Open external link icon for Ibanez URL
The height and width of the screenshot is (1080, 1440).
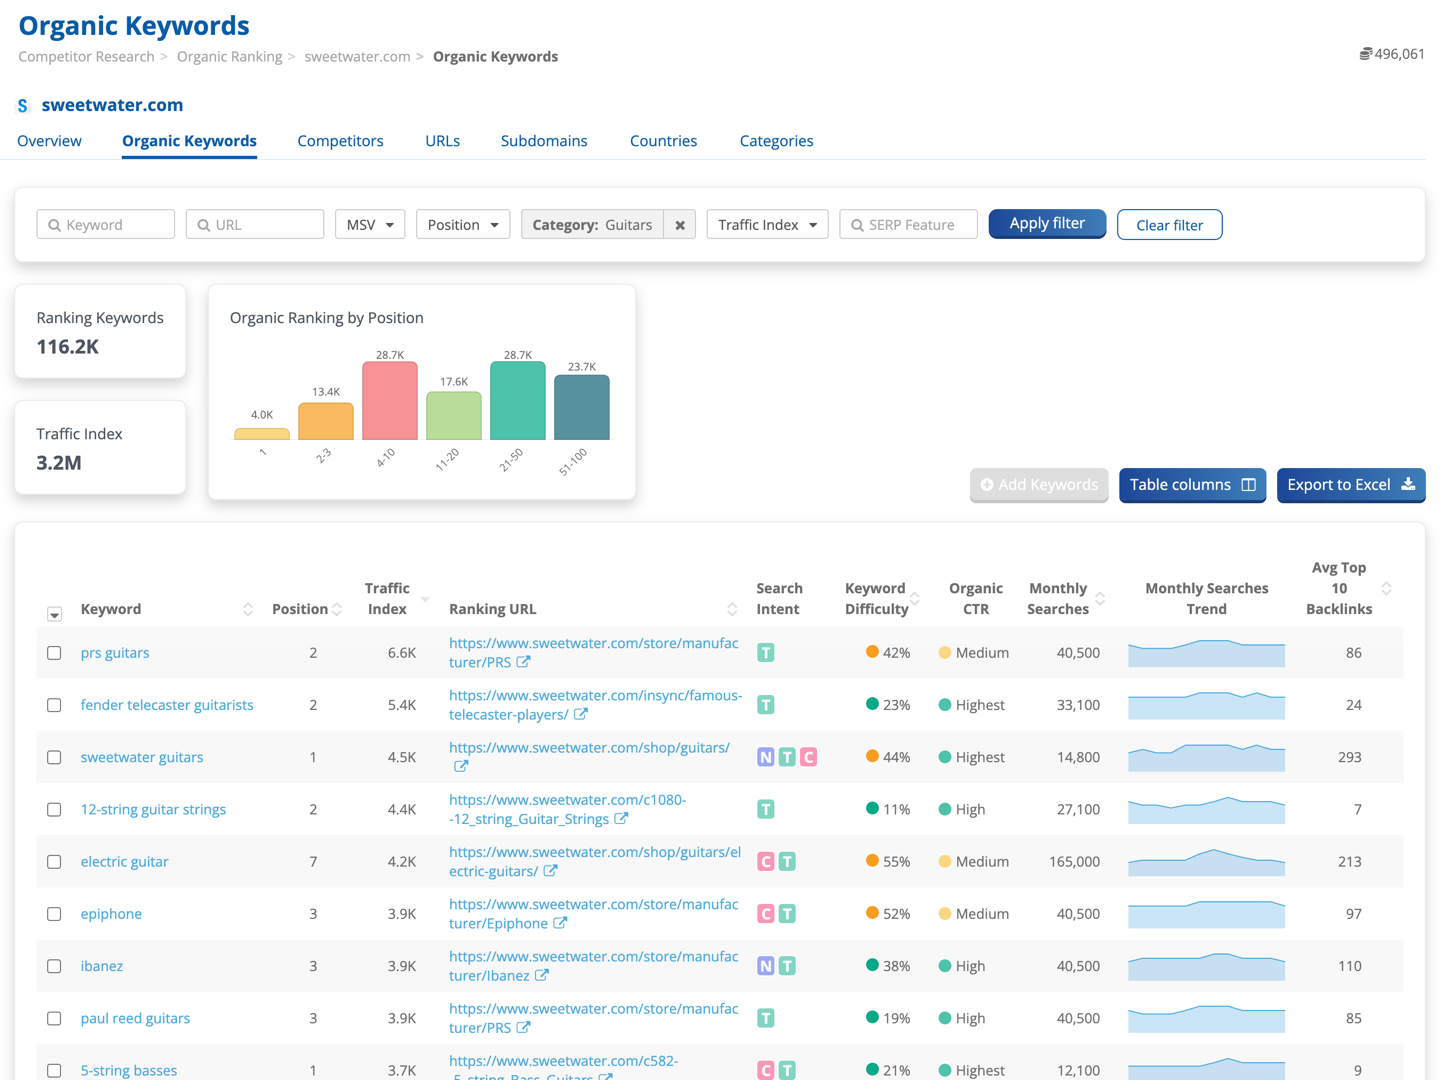541,975
